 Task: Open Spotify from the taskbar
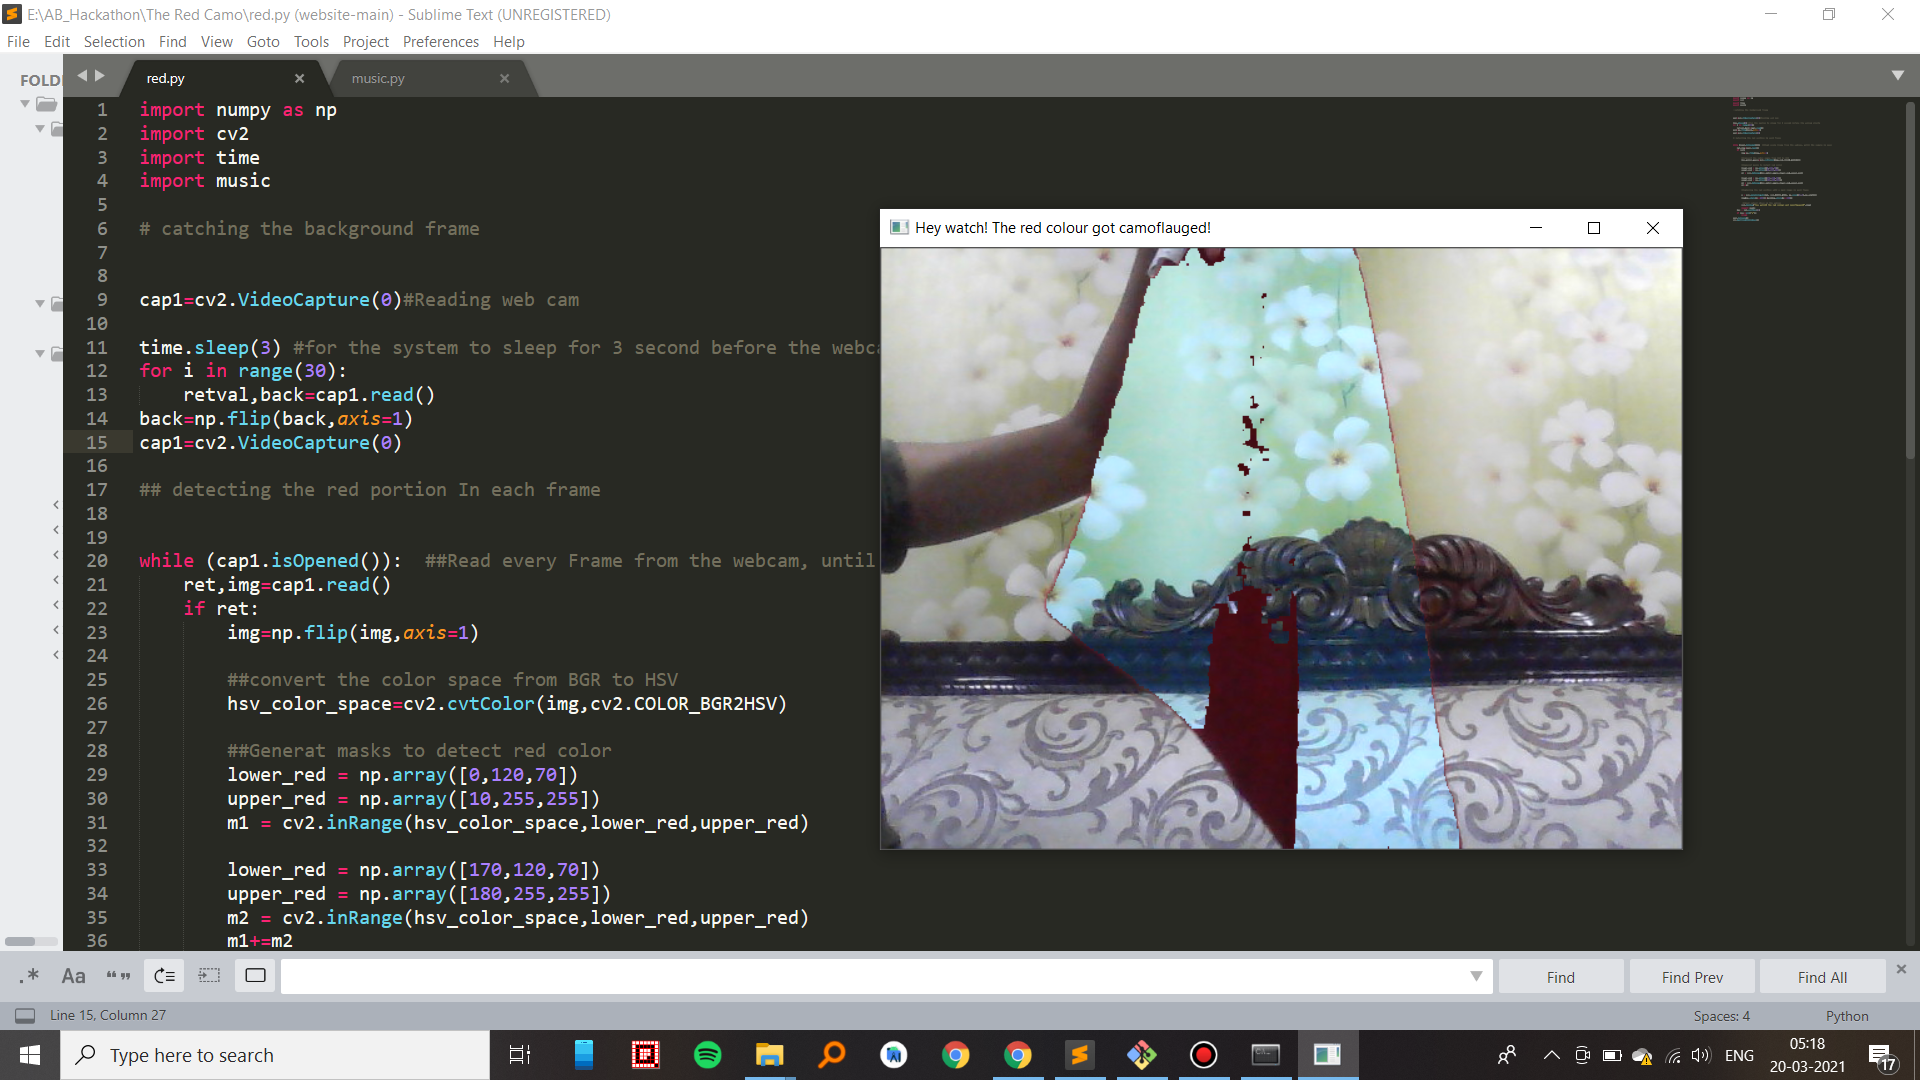707,1055
